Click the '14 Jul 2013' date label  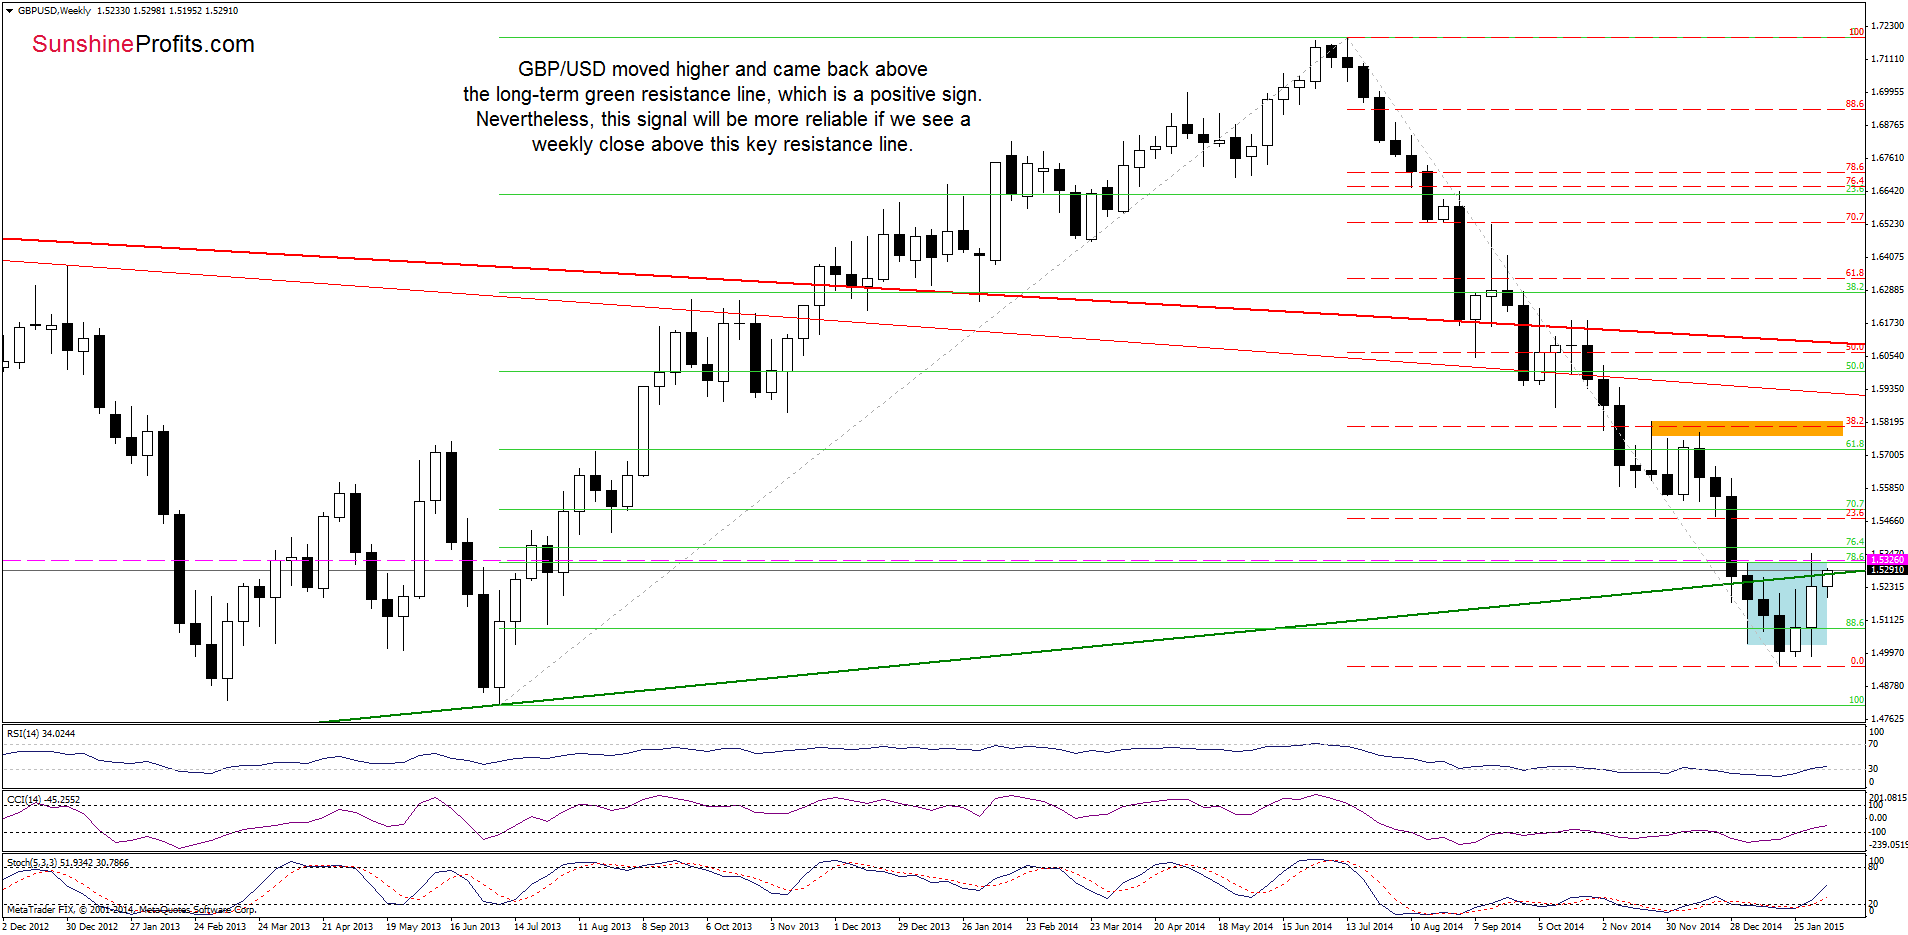coord(538,927)
